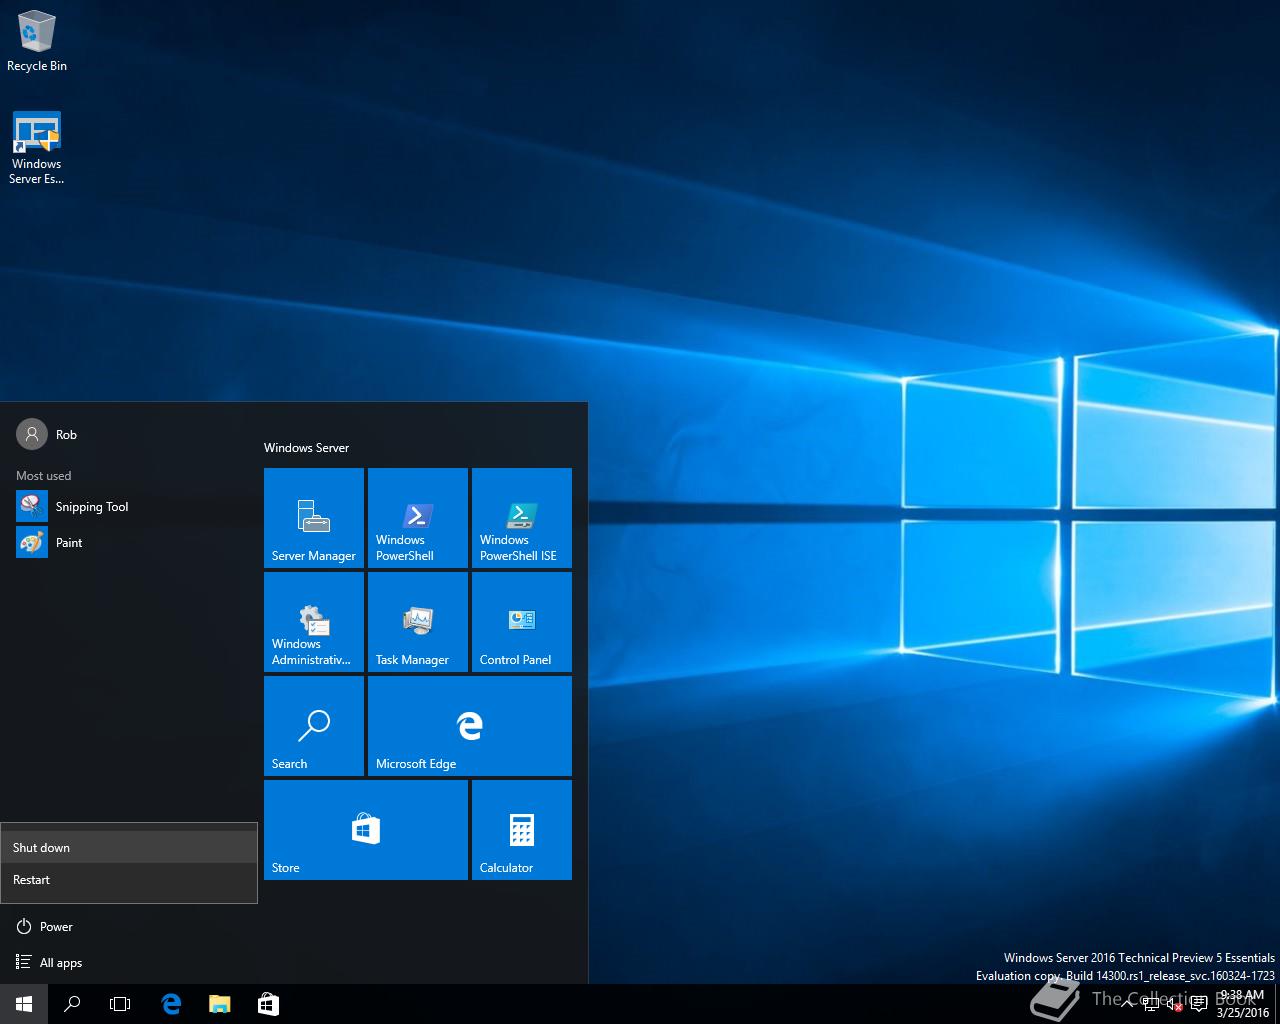Open the Task Manager tile

pyautogui.click(x=418, y=622)
